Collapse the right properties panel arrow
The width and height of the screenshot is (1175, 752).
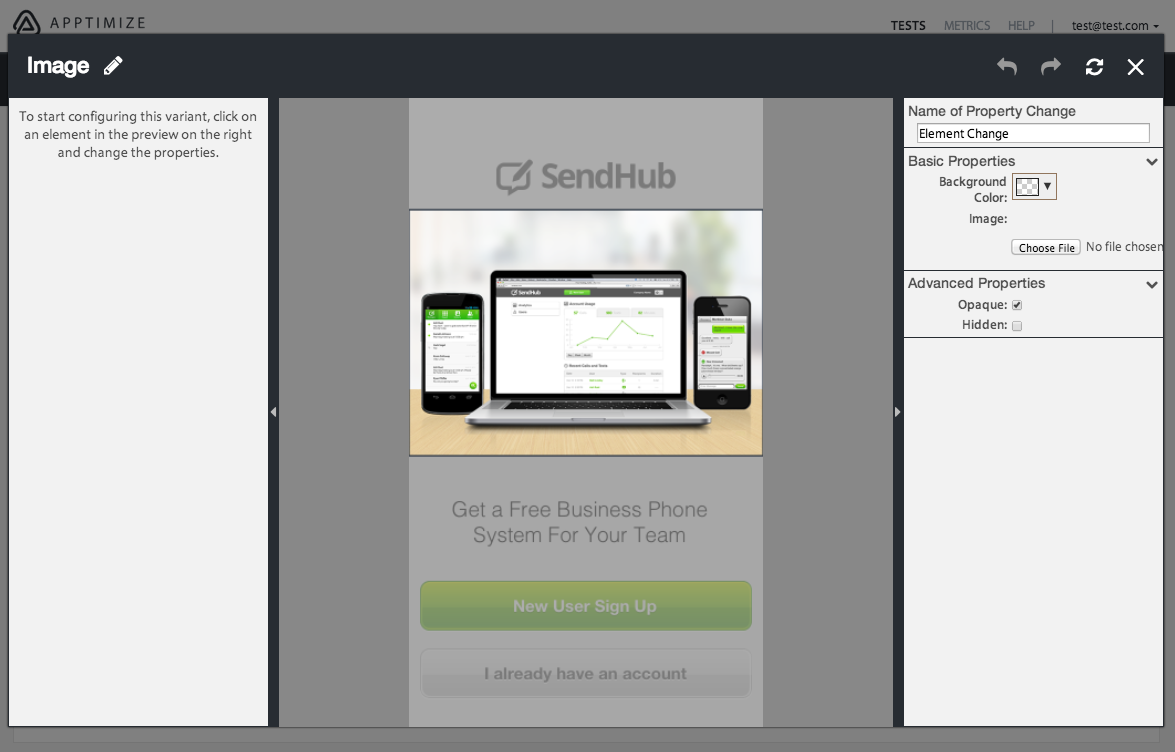[898, 412]
